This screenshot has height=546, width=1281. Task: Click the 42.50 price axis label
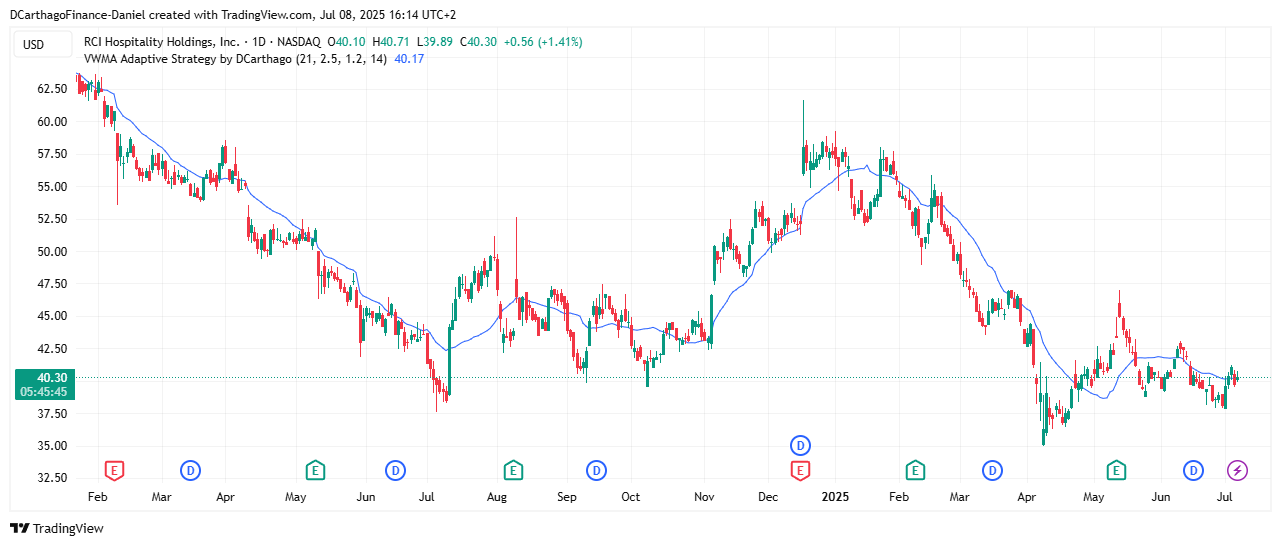(51, 349)
